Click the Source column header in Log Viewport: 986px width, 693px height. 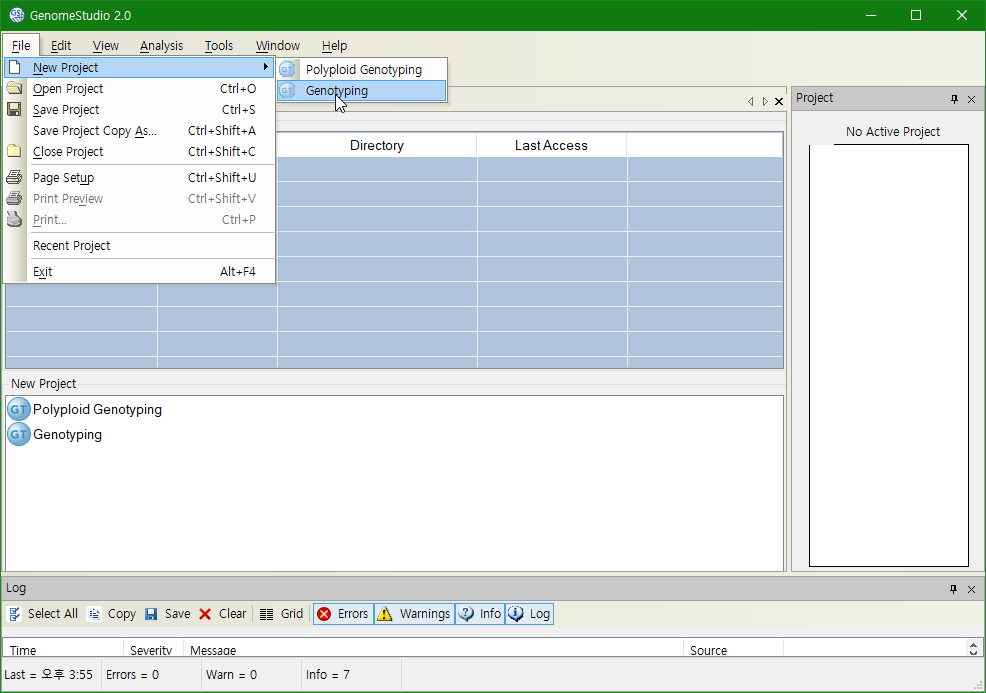click(733, 650)
